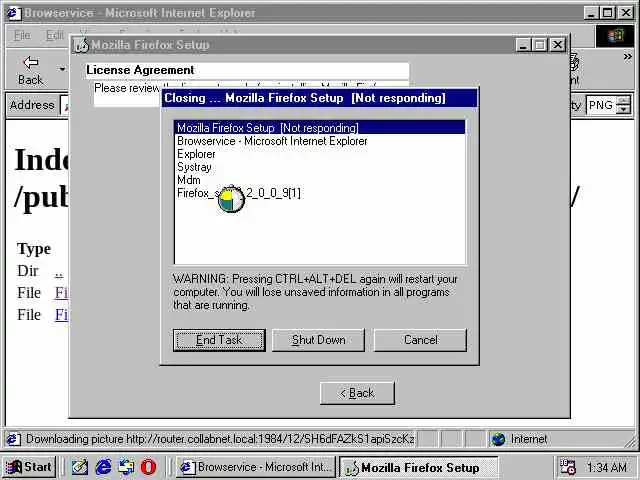The image size is (640, 480).
Task: Select the Explorer task in the list
Action: click(320, 154)
